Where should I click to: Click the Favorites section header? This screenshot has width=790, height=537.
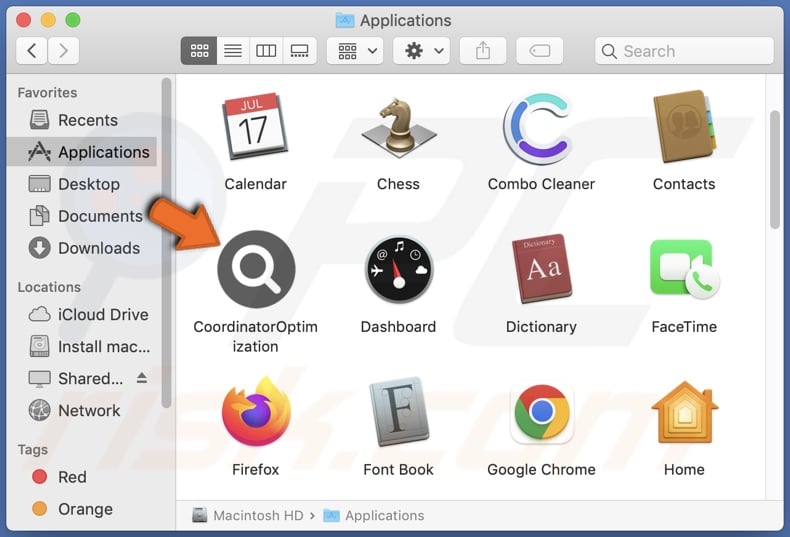pyautogui.click(x=47, y=93)
